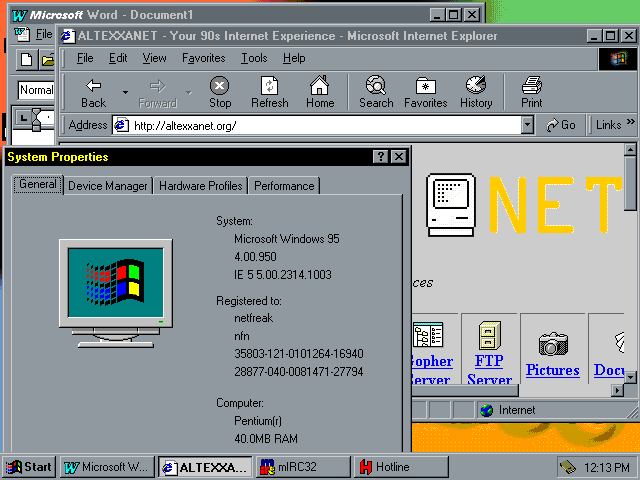Stop page loading with Stop icon
640x480 pixels.
tap(220, 85)
